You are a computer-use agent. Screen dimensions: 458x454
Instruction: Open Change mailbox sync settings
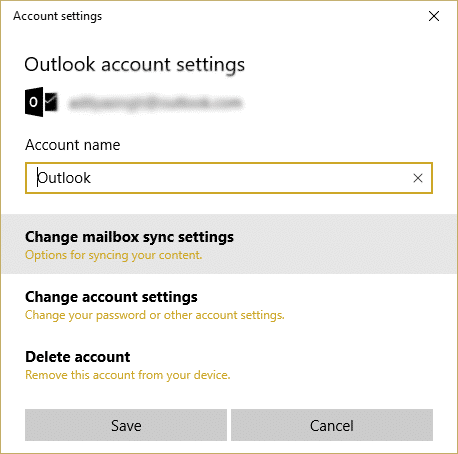(x=229, y=244)
